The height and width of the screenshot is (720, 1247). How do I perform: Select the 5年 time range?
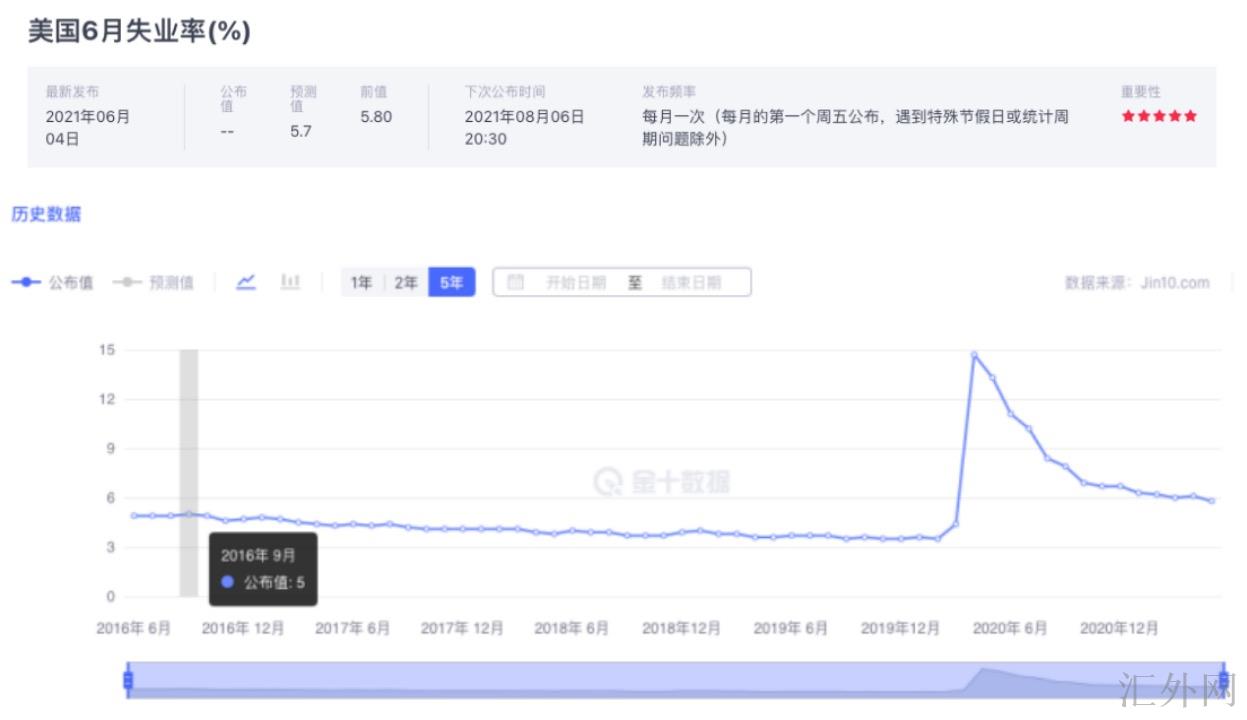tap(451, 283)
